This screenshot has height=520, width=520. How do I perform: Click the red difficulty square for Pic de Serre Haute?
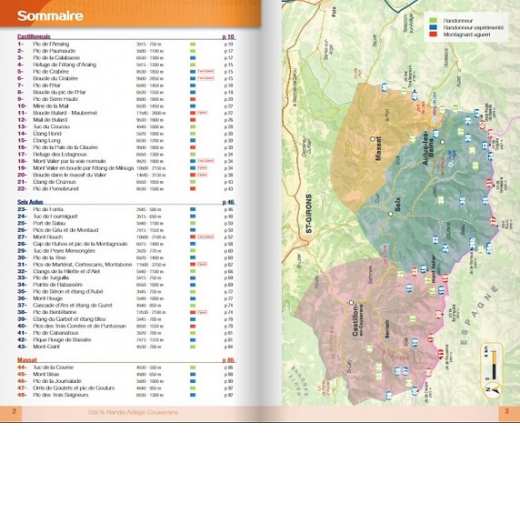(193, 99)
